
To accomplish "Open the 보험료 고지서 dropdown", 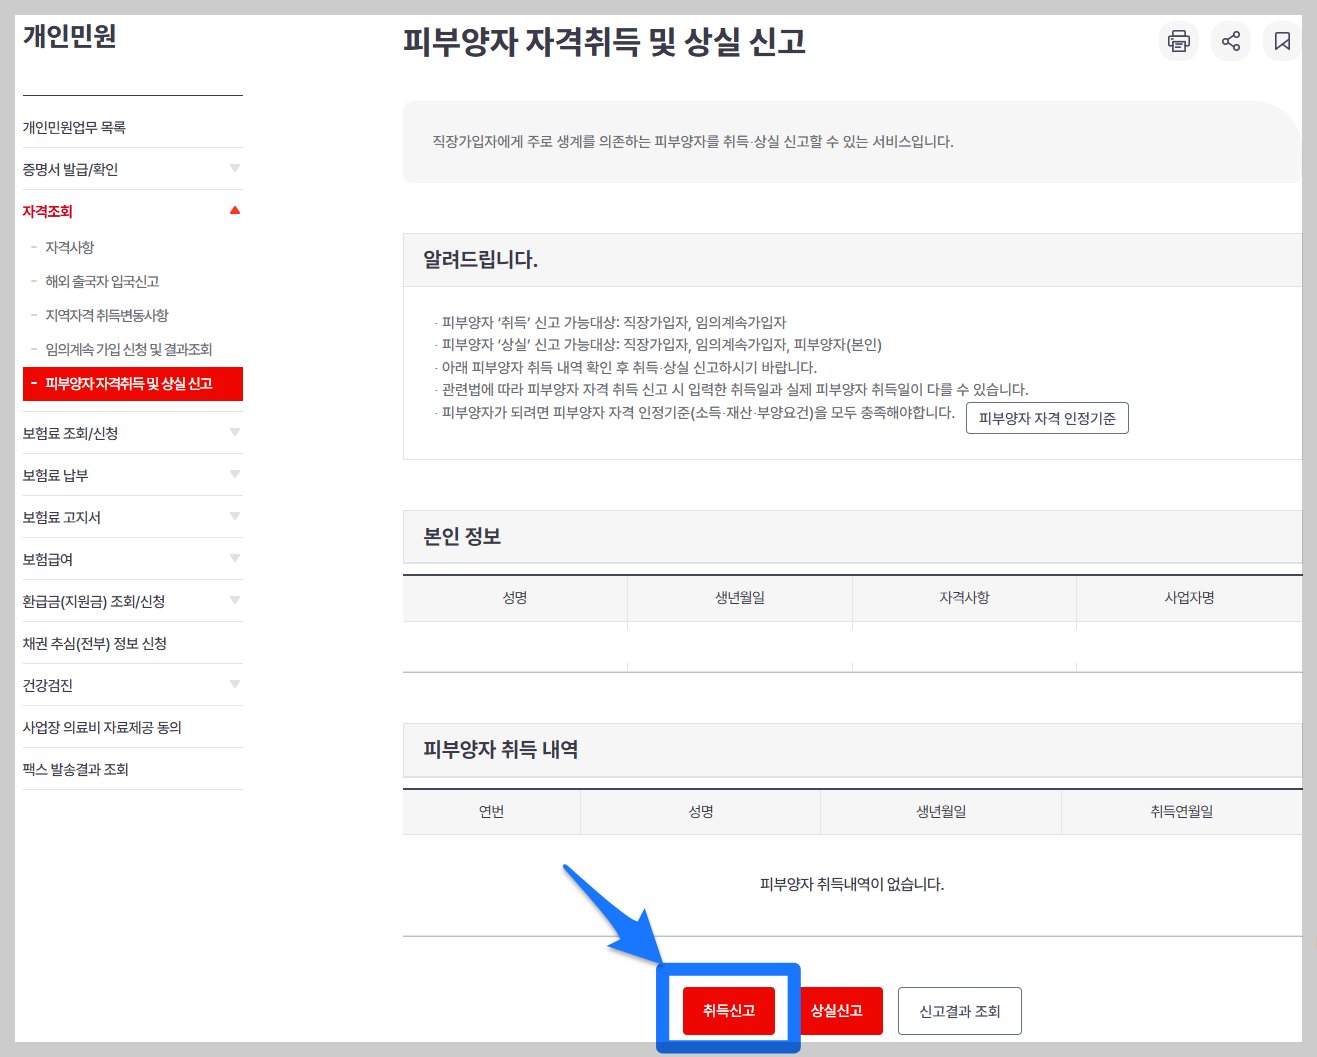I will tap(132, 516).
